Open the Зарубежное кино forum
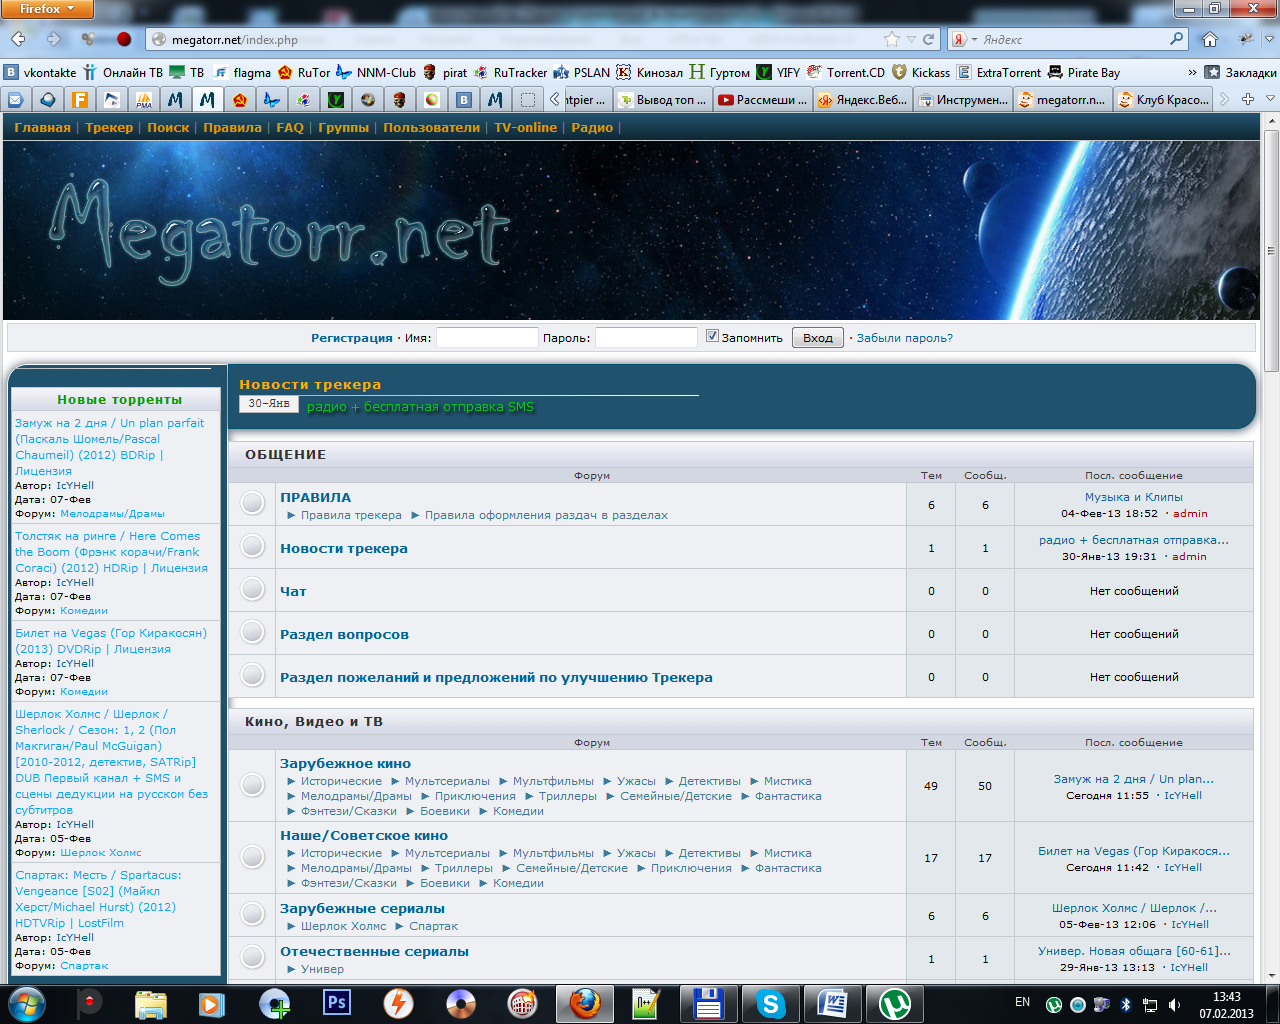 click(x=345, y=763)
